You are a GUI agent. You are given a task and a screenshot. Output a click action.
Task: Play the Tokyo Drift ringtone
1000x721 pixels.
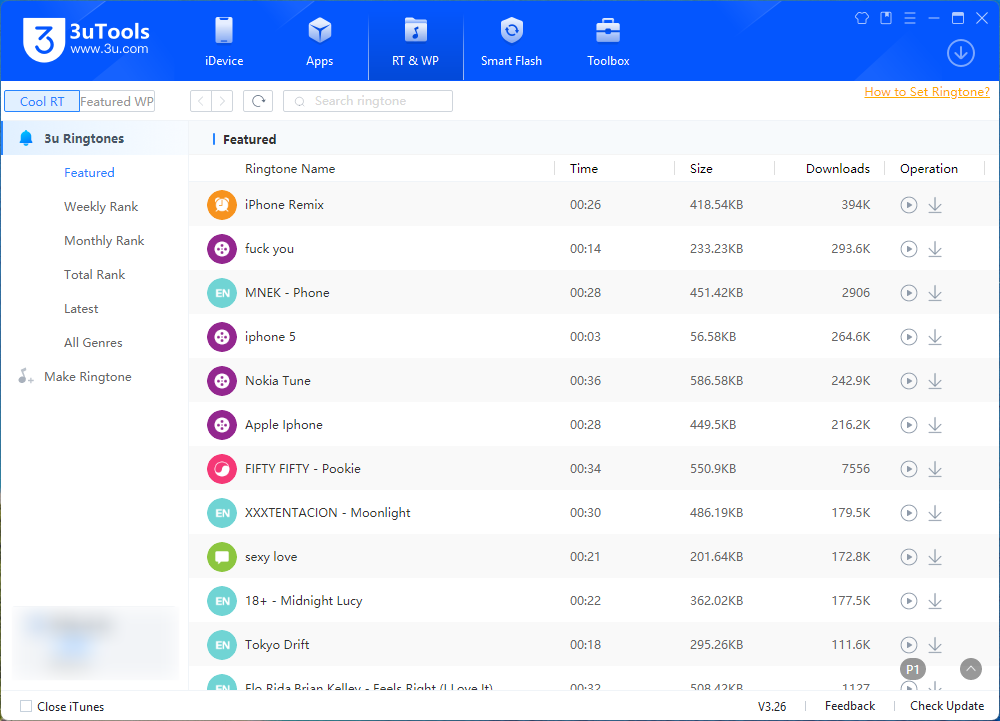[x=909, y=645]
